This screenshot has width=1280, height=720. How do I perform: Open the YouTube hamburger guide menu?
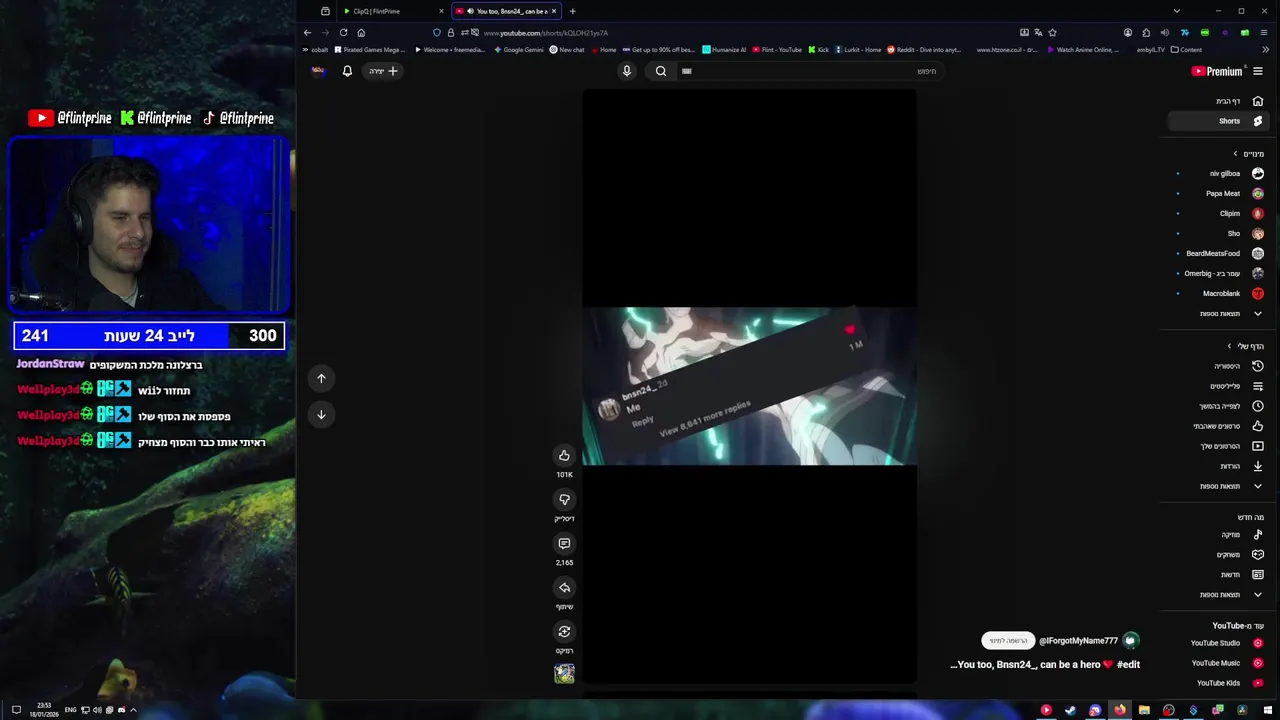(1258, 71)
